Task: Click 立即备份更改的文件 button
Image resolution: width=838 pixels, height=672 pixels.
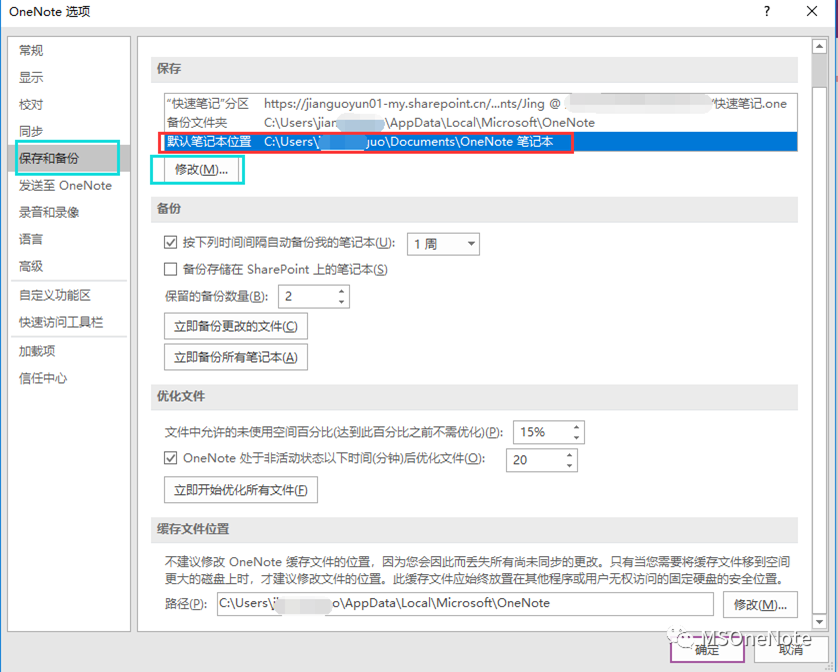Action: click(236, 326)
